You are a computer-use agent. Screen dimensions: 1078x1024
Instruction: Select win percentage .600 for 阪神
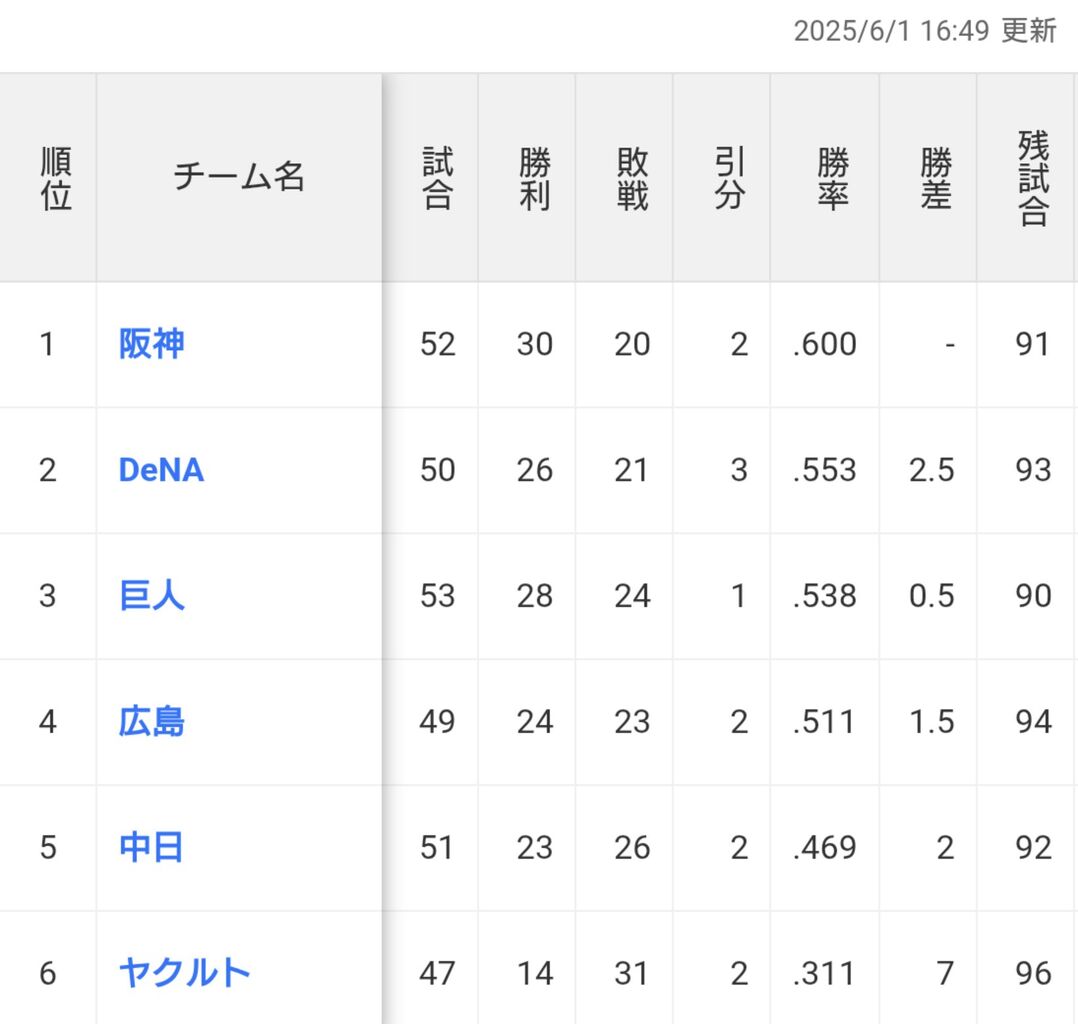[x=824, y=344]
